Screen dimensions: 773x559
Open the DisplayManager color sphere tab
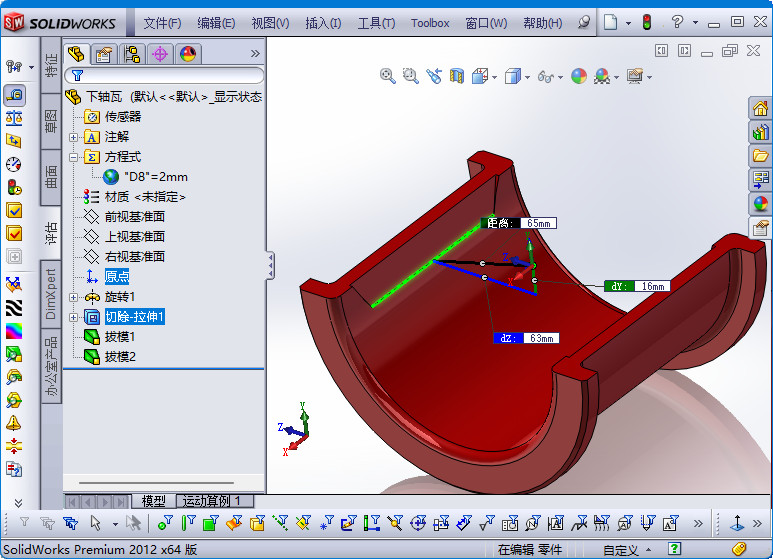(x=188, y=53)
